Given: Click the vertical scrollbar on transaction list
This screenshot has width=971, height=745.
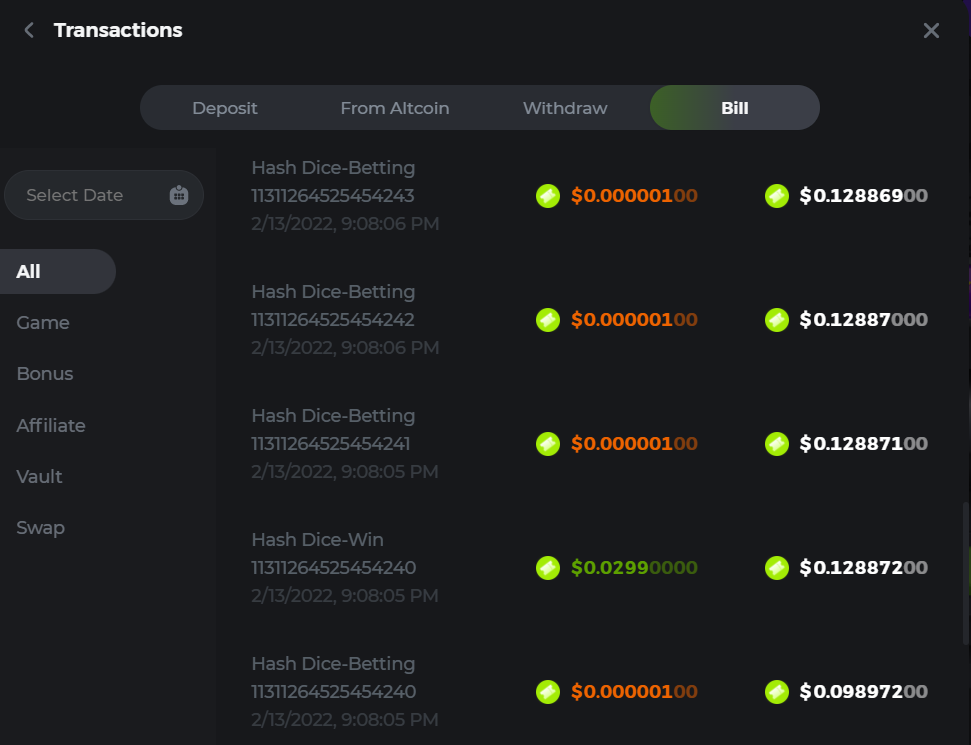Looking at the screenshot, I should point(965,573).
